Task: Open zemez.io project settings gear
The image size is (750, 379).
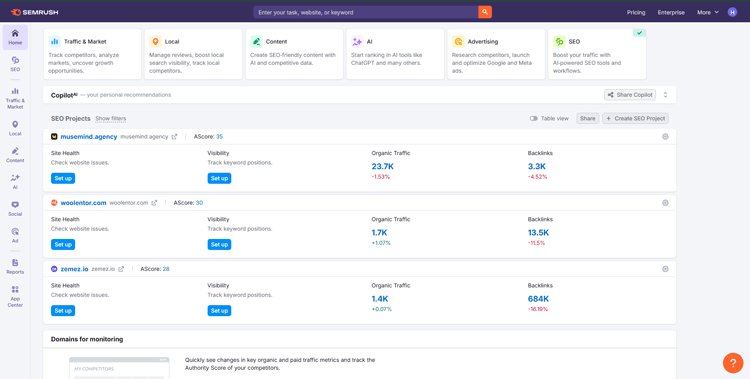Action: pyautogui.click(x=665, y=269)
